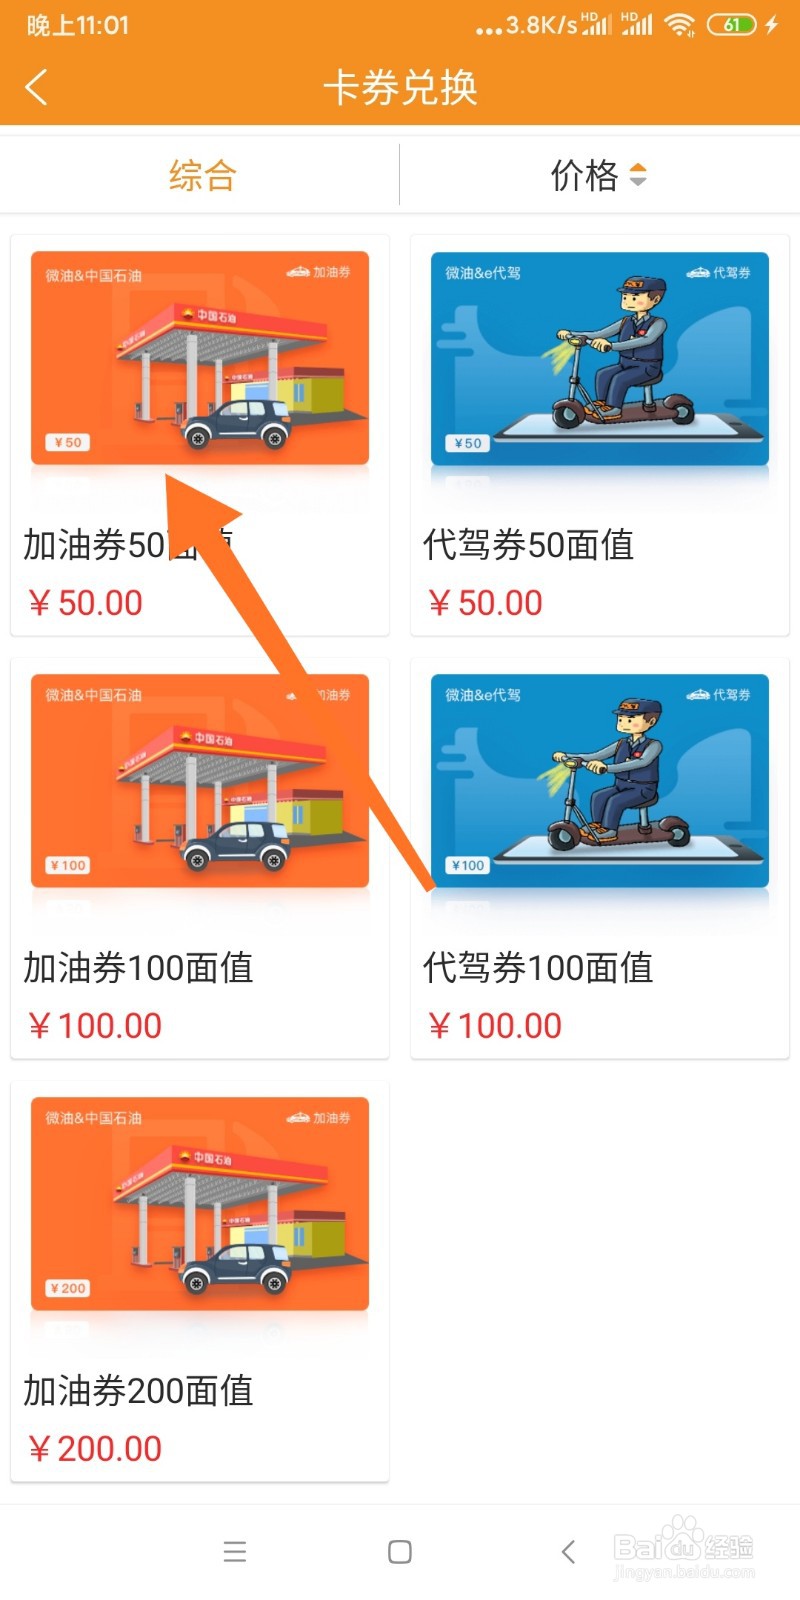Image resolution: width=800 pixels, height=1600 pixels.
Task: Tap the Android home square icon
Action: click(x=400, y=1551)
